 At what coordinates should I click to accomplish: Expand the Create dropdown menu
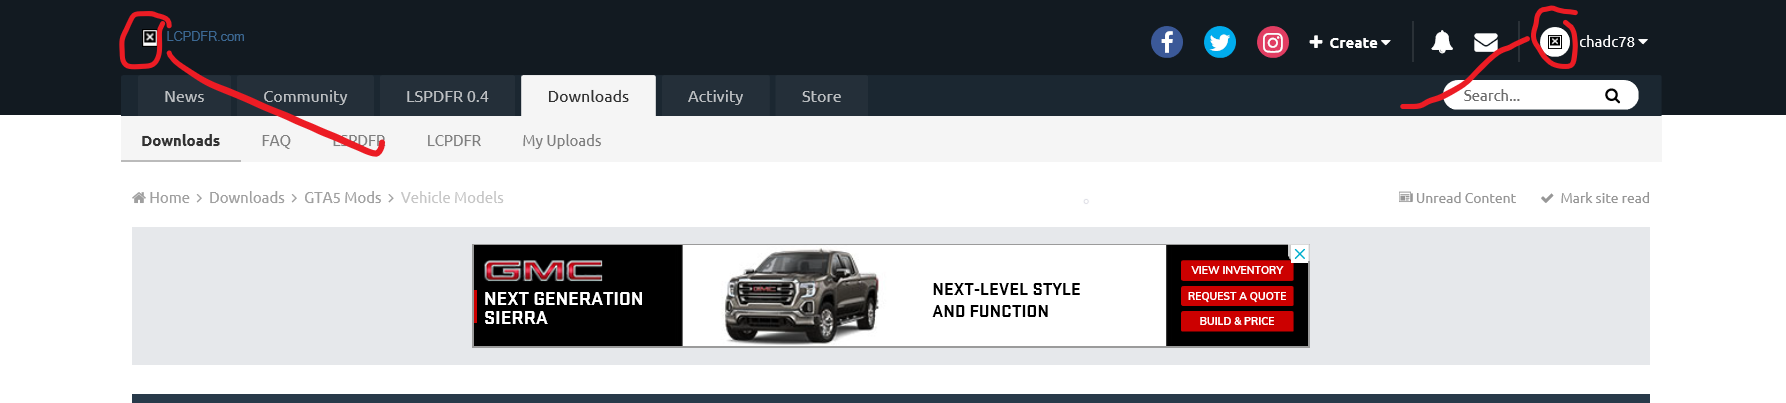pyautogui.click(x=1350, y=42)
